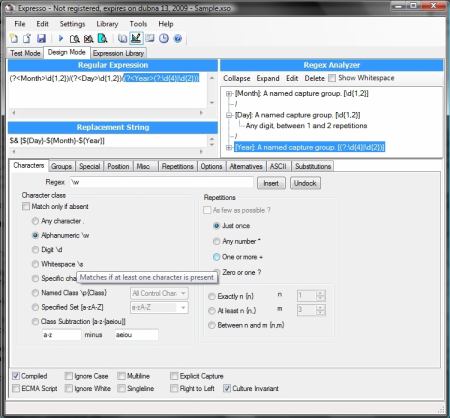Enable the Show Whitespace checkbox
This screenshot has height=418, width=450.
(332, 78)
